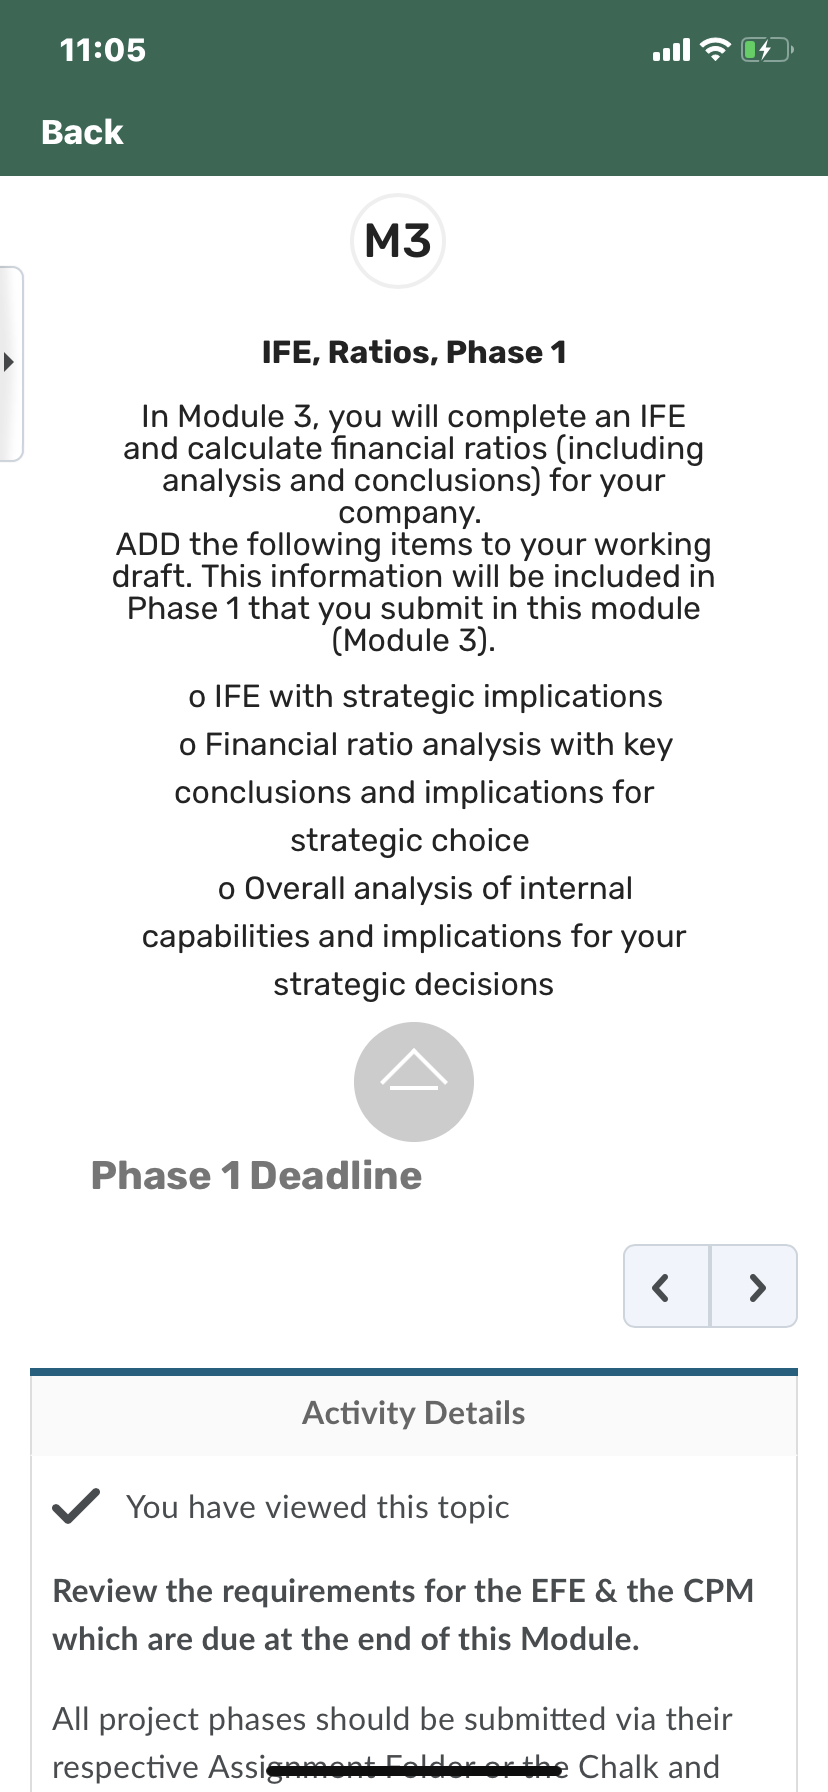Image resolution: width=828 pixels, height=1792 pixels.
Task: Select the IFE, Ratios, Phase 1 title
Action: coord(414,352)
